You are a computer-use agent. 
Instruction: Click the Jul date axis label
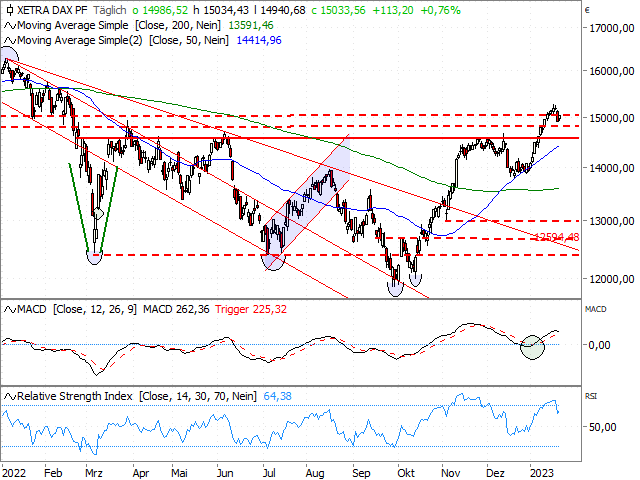(269, 473)
